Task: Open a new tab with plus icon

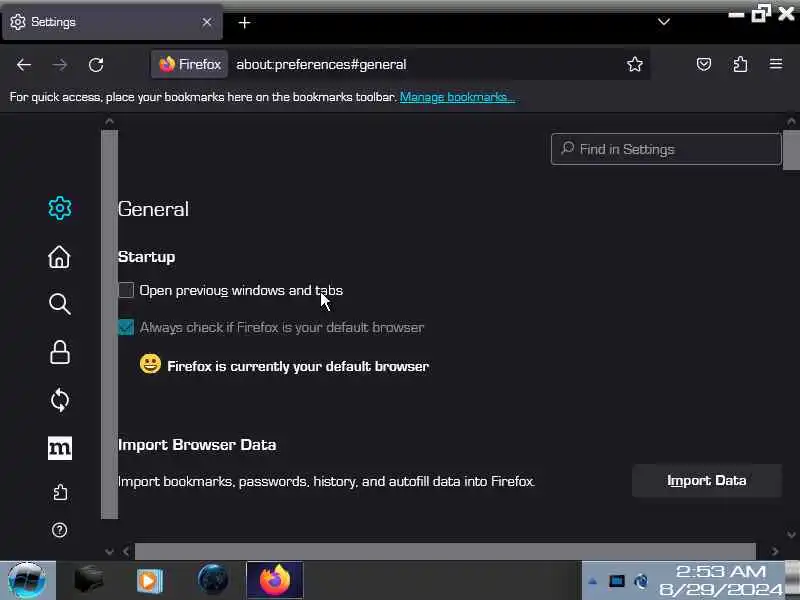Action: [244, 22]
